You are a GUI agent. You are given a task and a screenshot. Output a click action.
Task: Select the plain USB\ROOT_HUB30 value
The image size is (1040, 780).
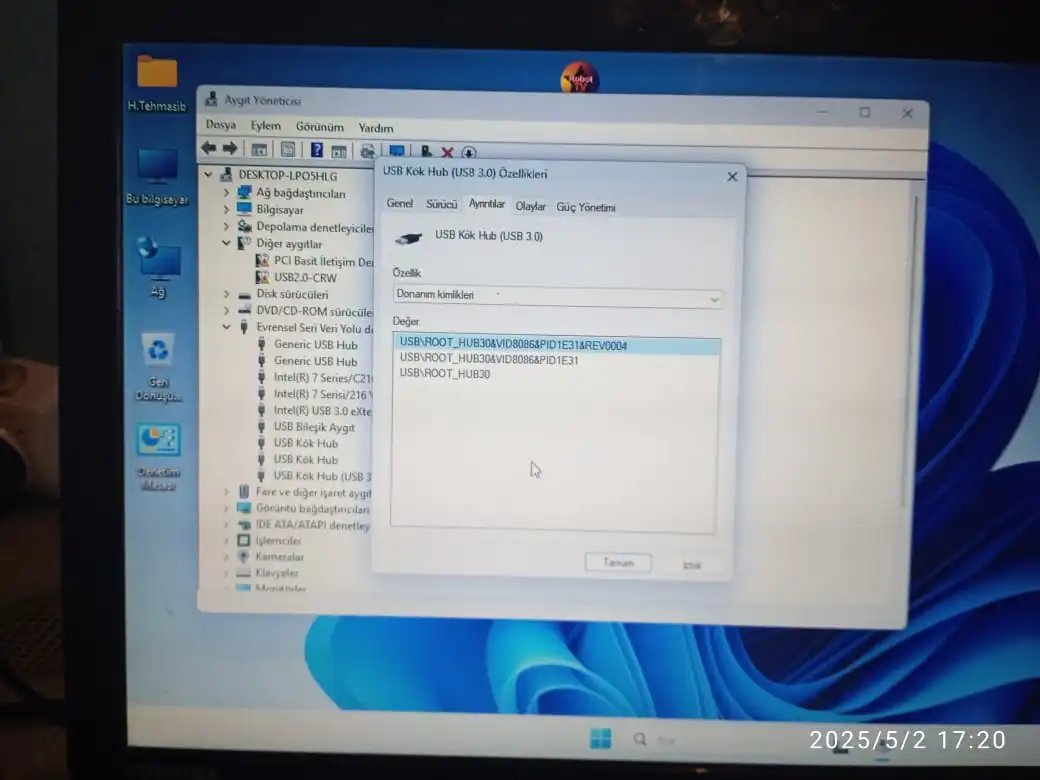(x=444, y=373)
